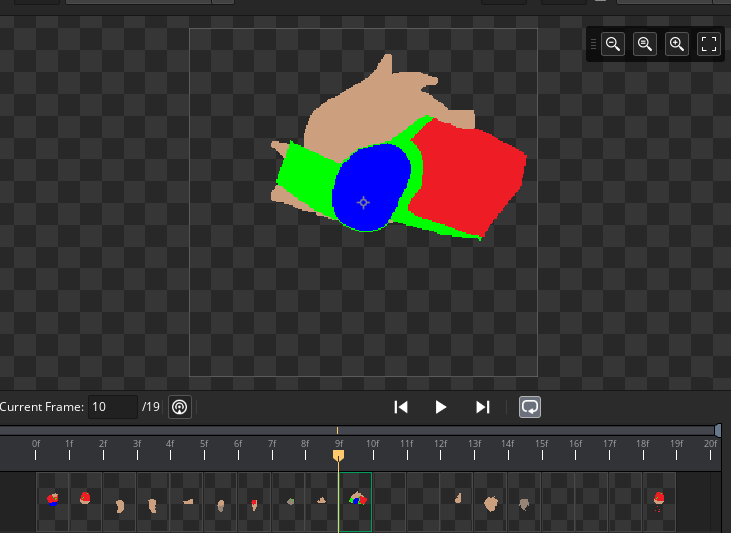Jump to the first frame
The width and height of the screenshot is (731, 533).
[401, 407]
